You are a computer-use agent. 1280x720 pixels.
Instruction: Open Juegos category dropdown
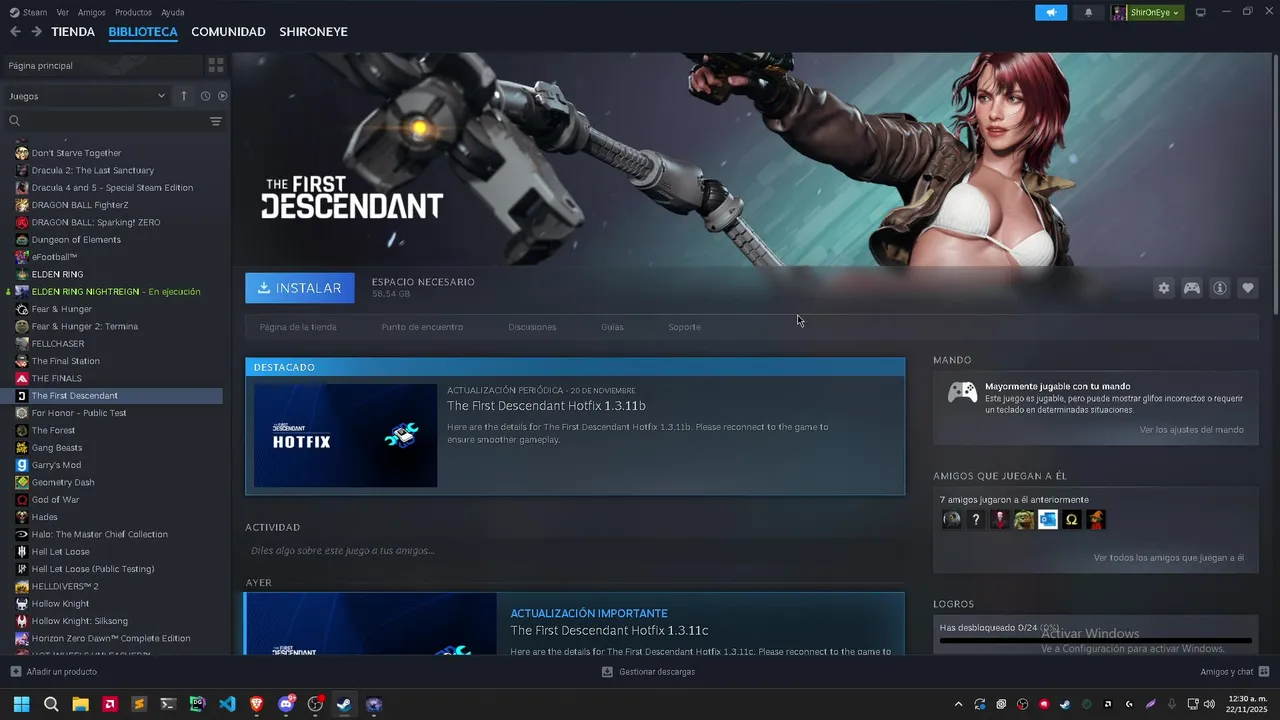coord(87,96)
